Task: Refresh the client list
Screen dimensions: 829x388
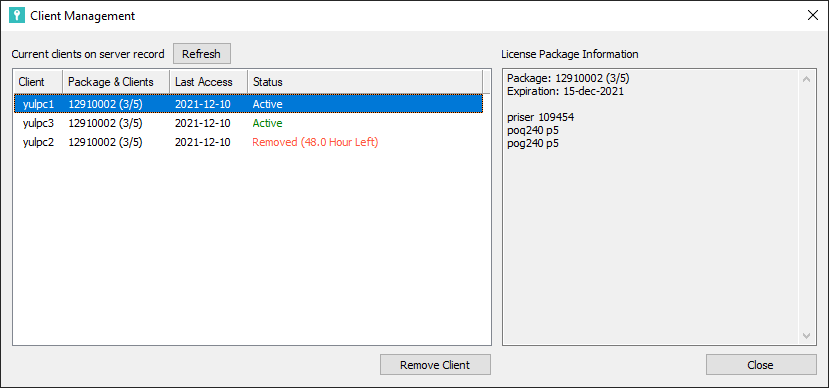Action: [x=201, y=54]
